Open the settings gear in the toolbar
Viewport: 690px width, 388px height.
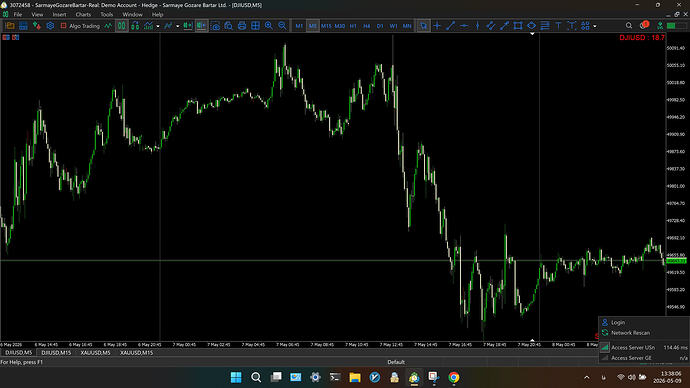(51, 26)
